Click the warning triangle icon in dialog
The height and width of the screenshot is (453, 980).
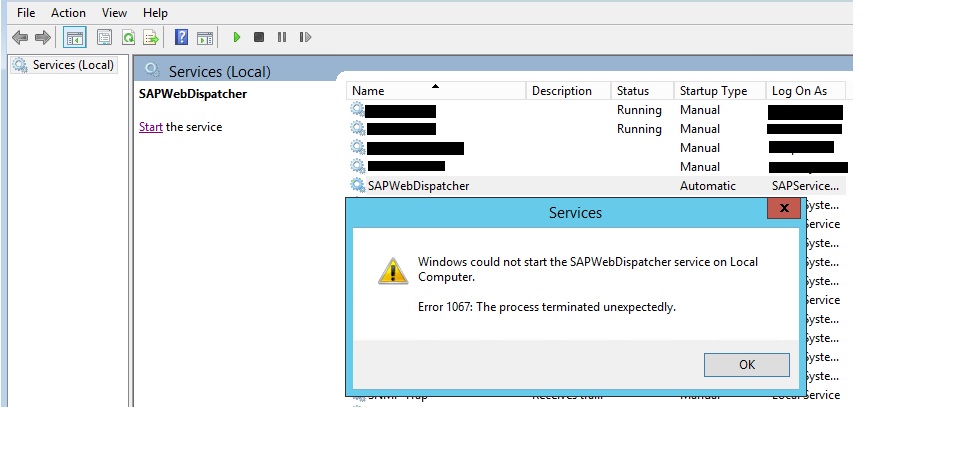tap(393, 271)
